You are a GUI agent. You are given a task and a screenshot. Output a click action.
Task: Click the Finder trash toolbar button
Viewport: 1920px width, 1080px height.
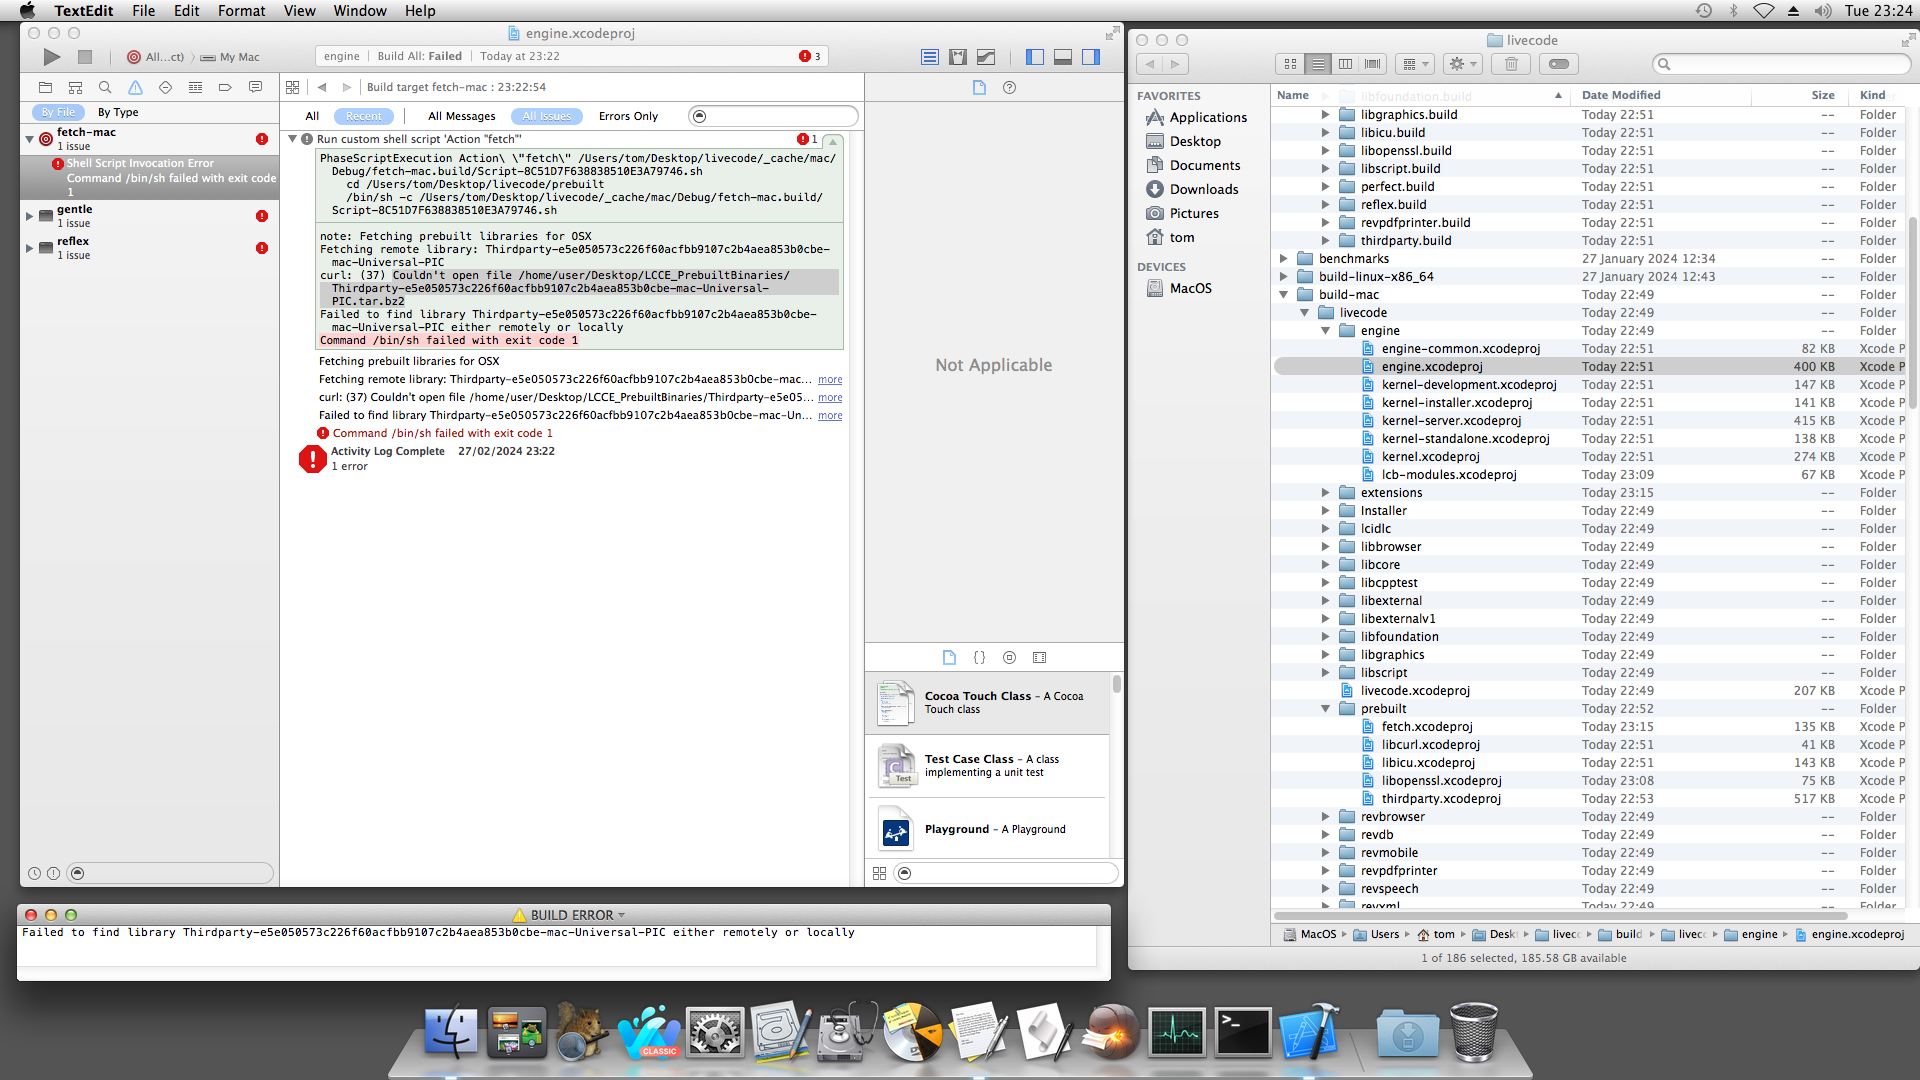1511,64
